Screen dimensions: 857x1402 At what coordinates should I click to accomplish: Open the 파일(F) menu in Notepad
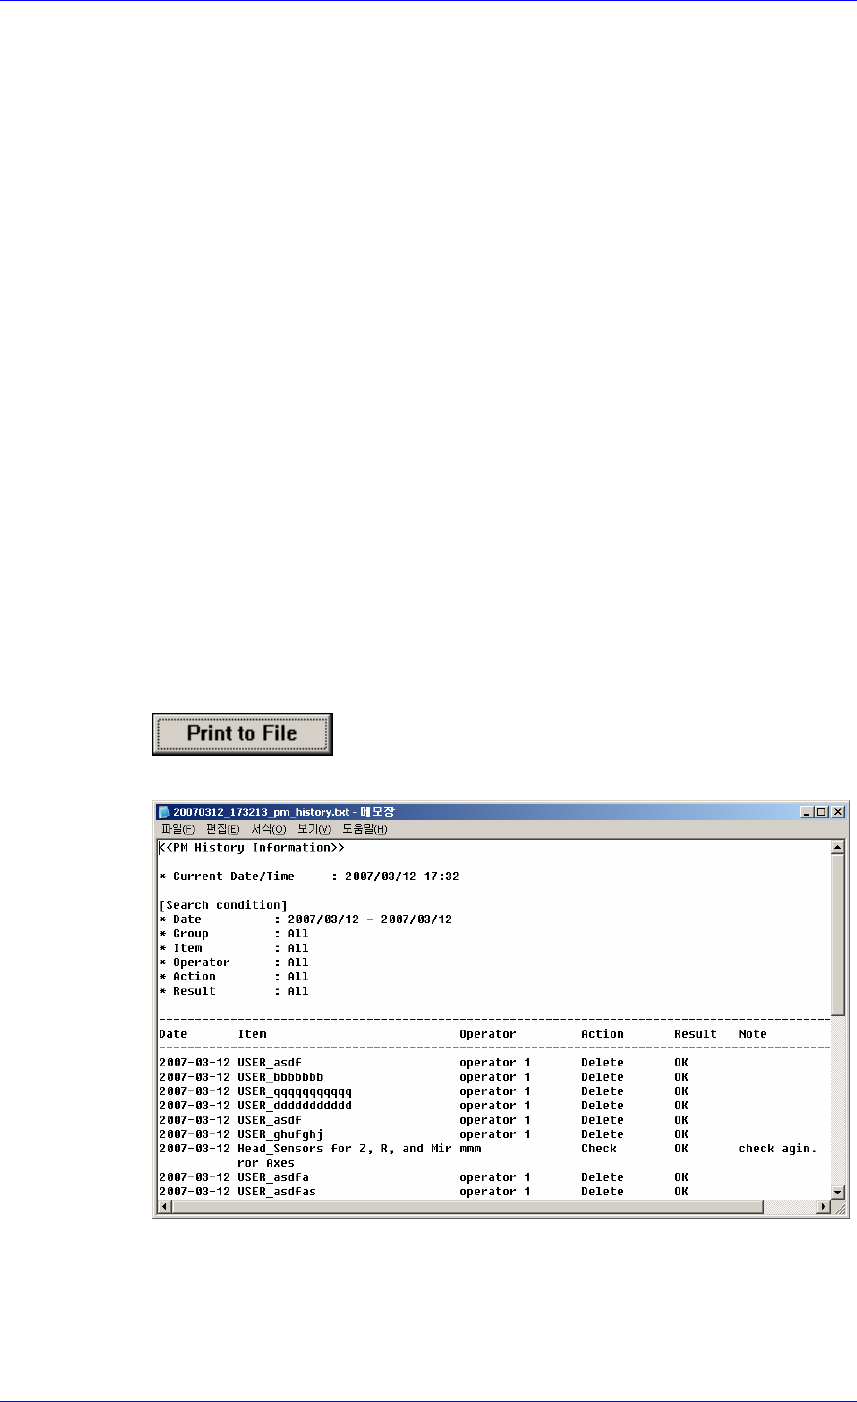tap(180, 829)
